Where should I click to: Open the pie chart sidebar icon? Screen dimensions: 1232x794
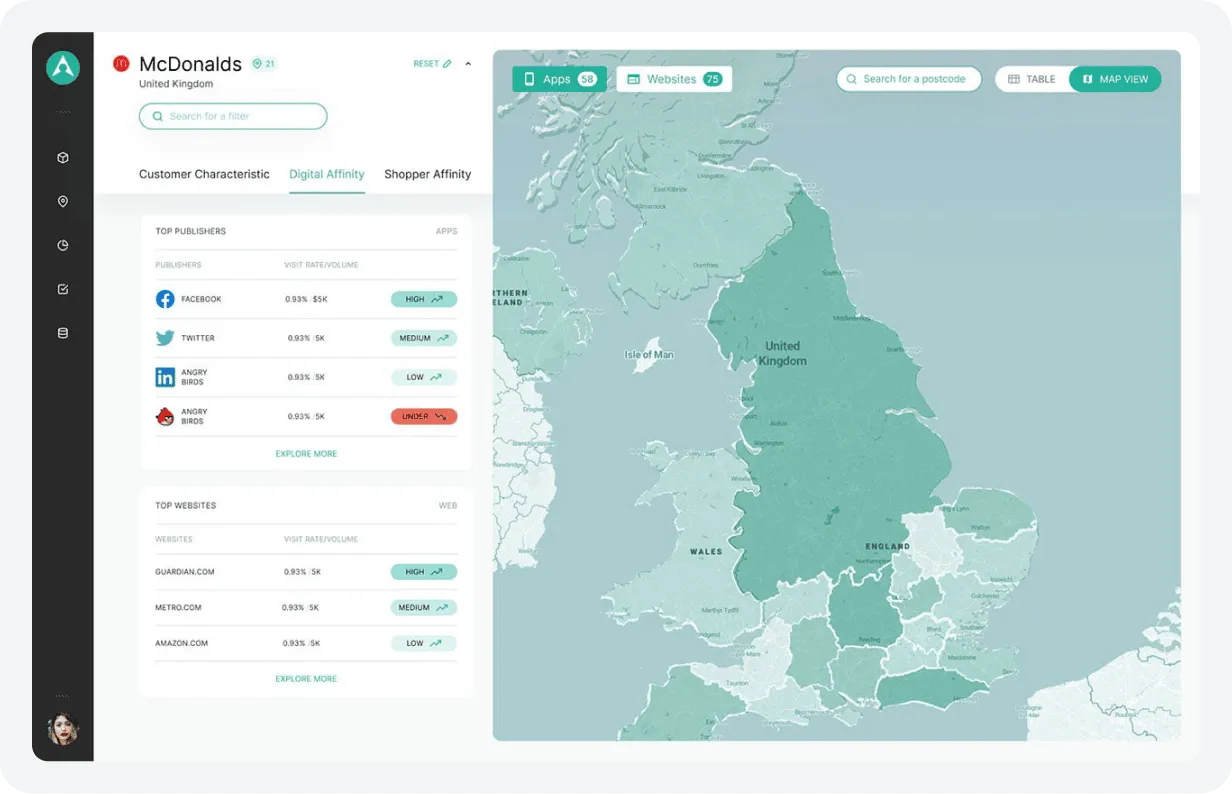click(x=63, y=245)
